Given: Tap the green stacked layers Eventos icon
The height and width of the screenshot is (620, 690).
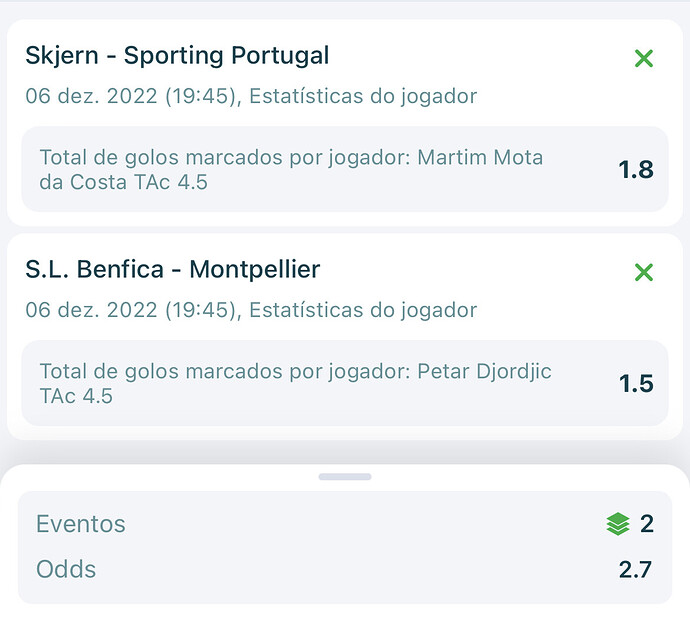Looking at the screenshot, I should (x=618, y=524).
